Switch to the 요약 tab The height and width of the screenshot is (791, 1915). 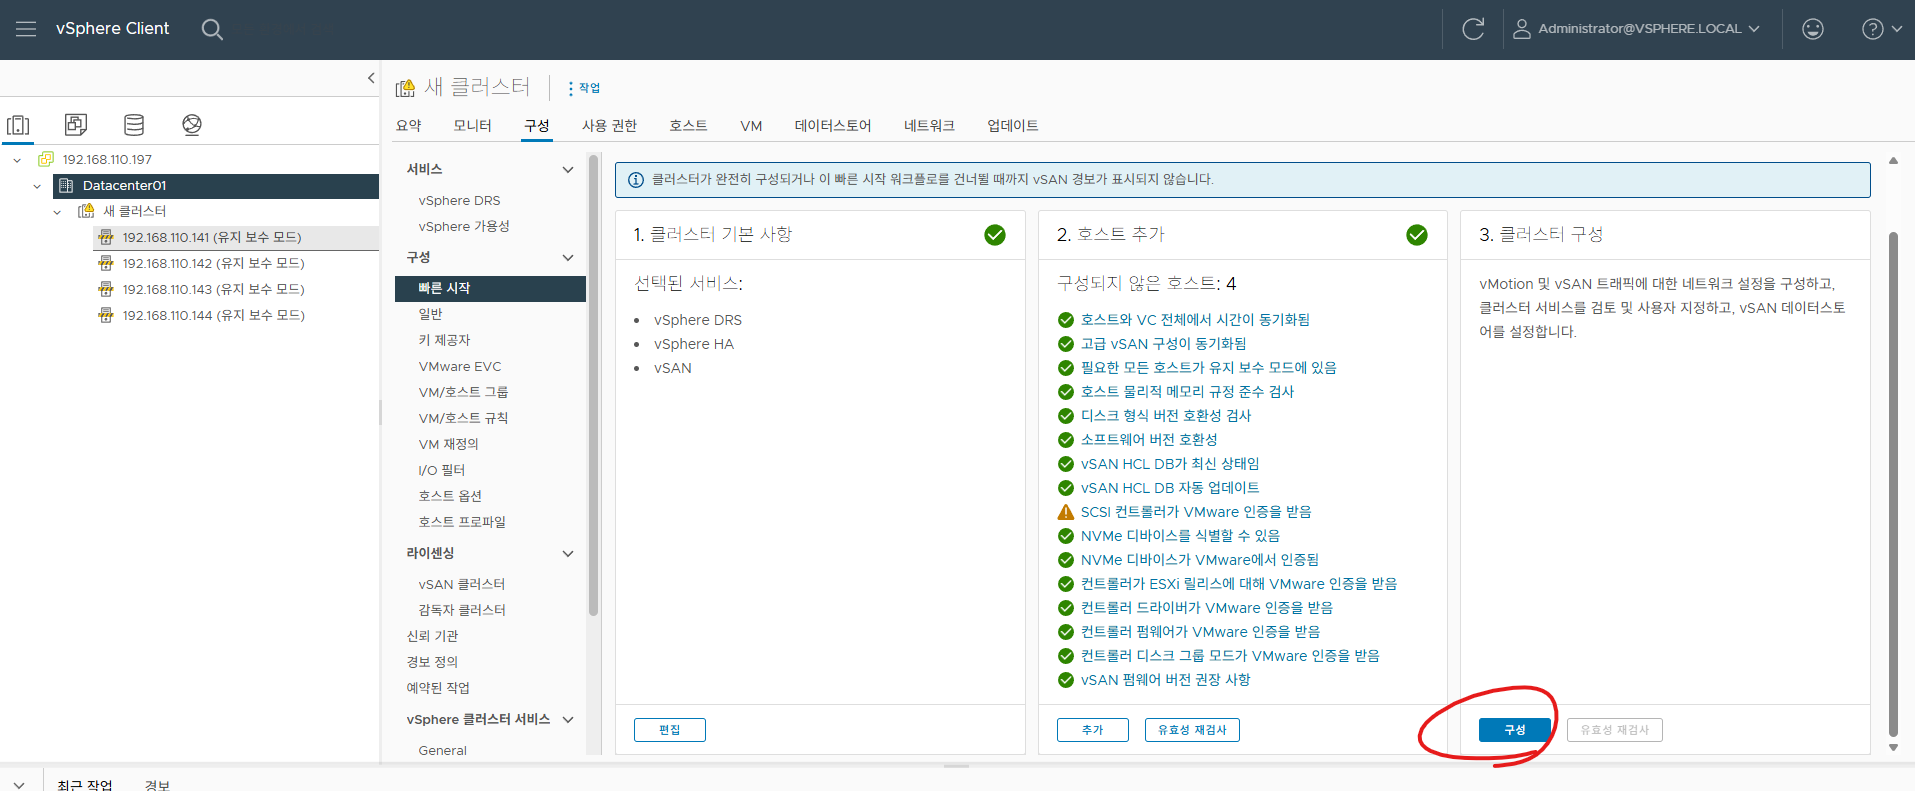(x=409, y=125)
